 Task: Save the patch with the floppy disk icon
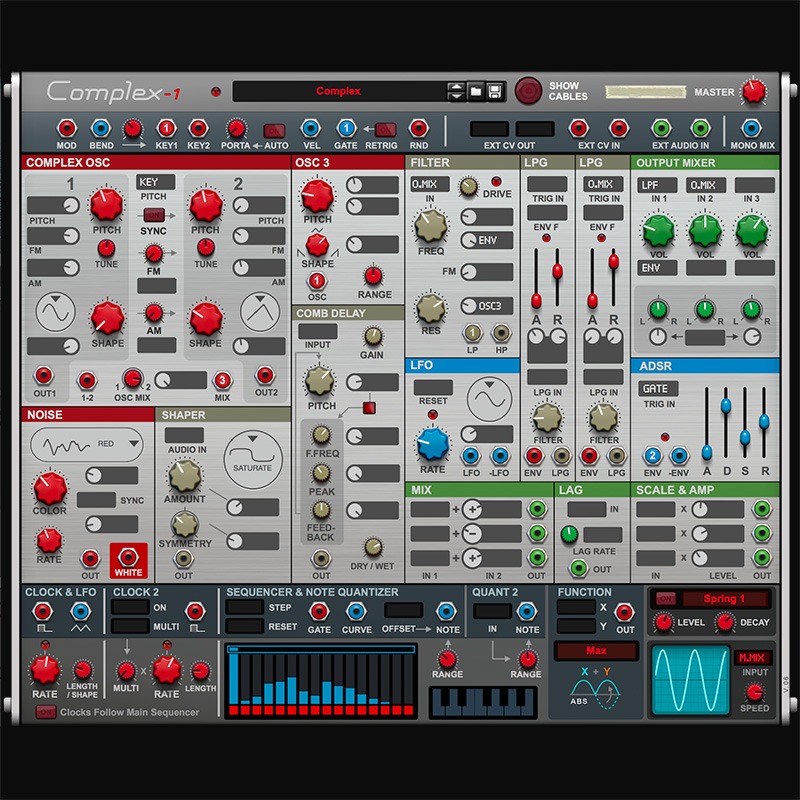(494, 92)
